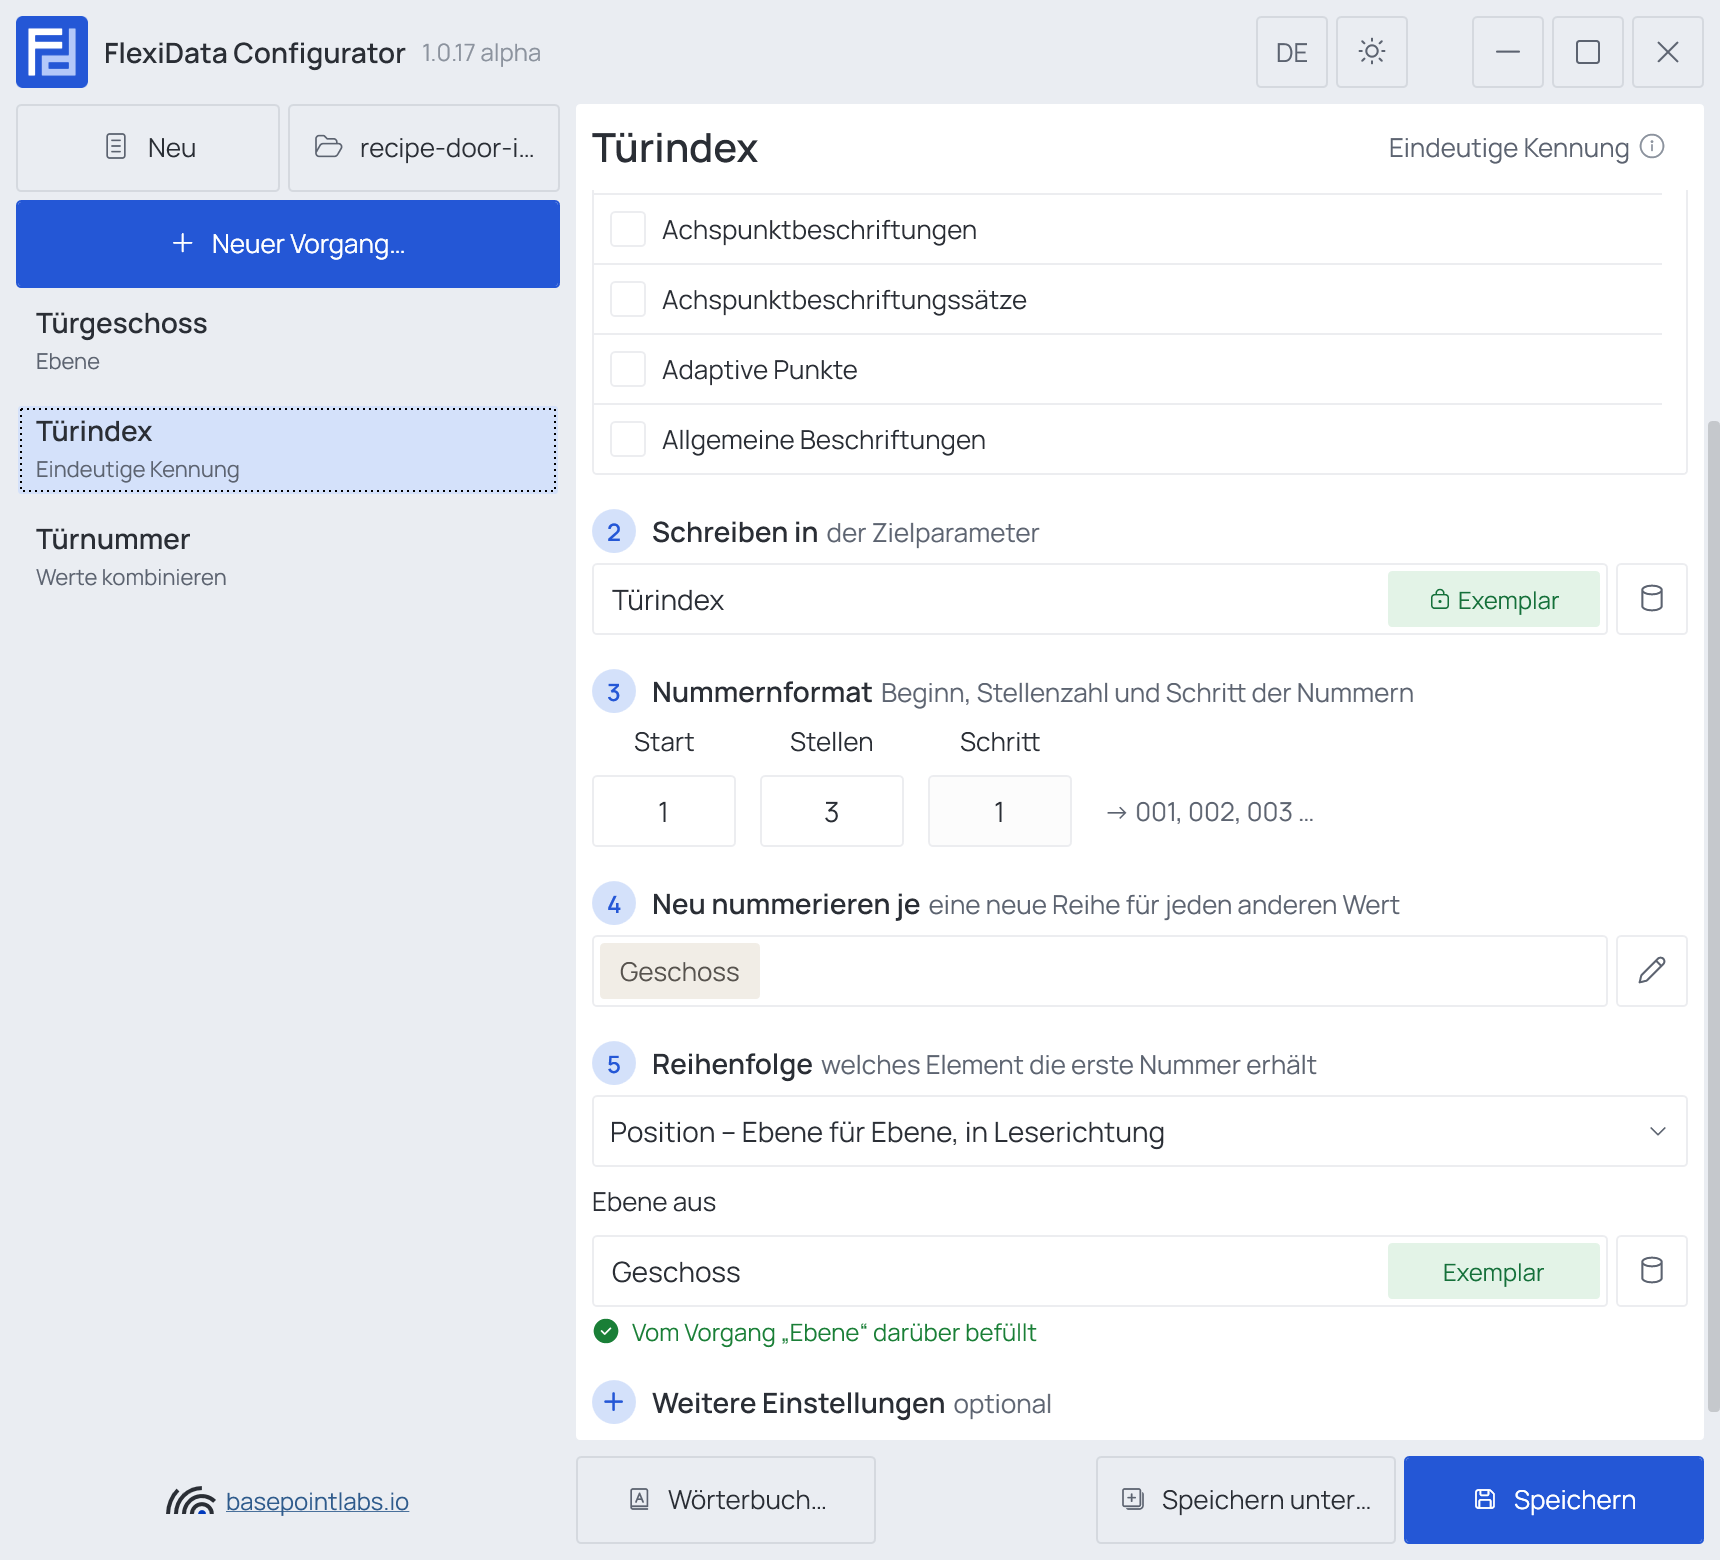This screenshot has height=1560, width=1720.
Task: Open the recipe-door-i... file button
Action: (424, 148)
